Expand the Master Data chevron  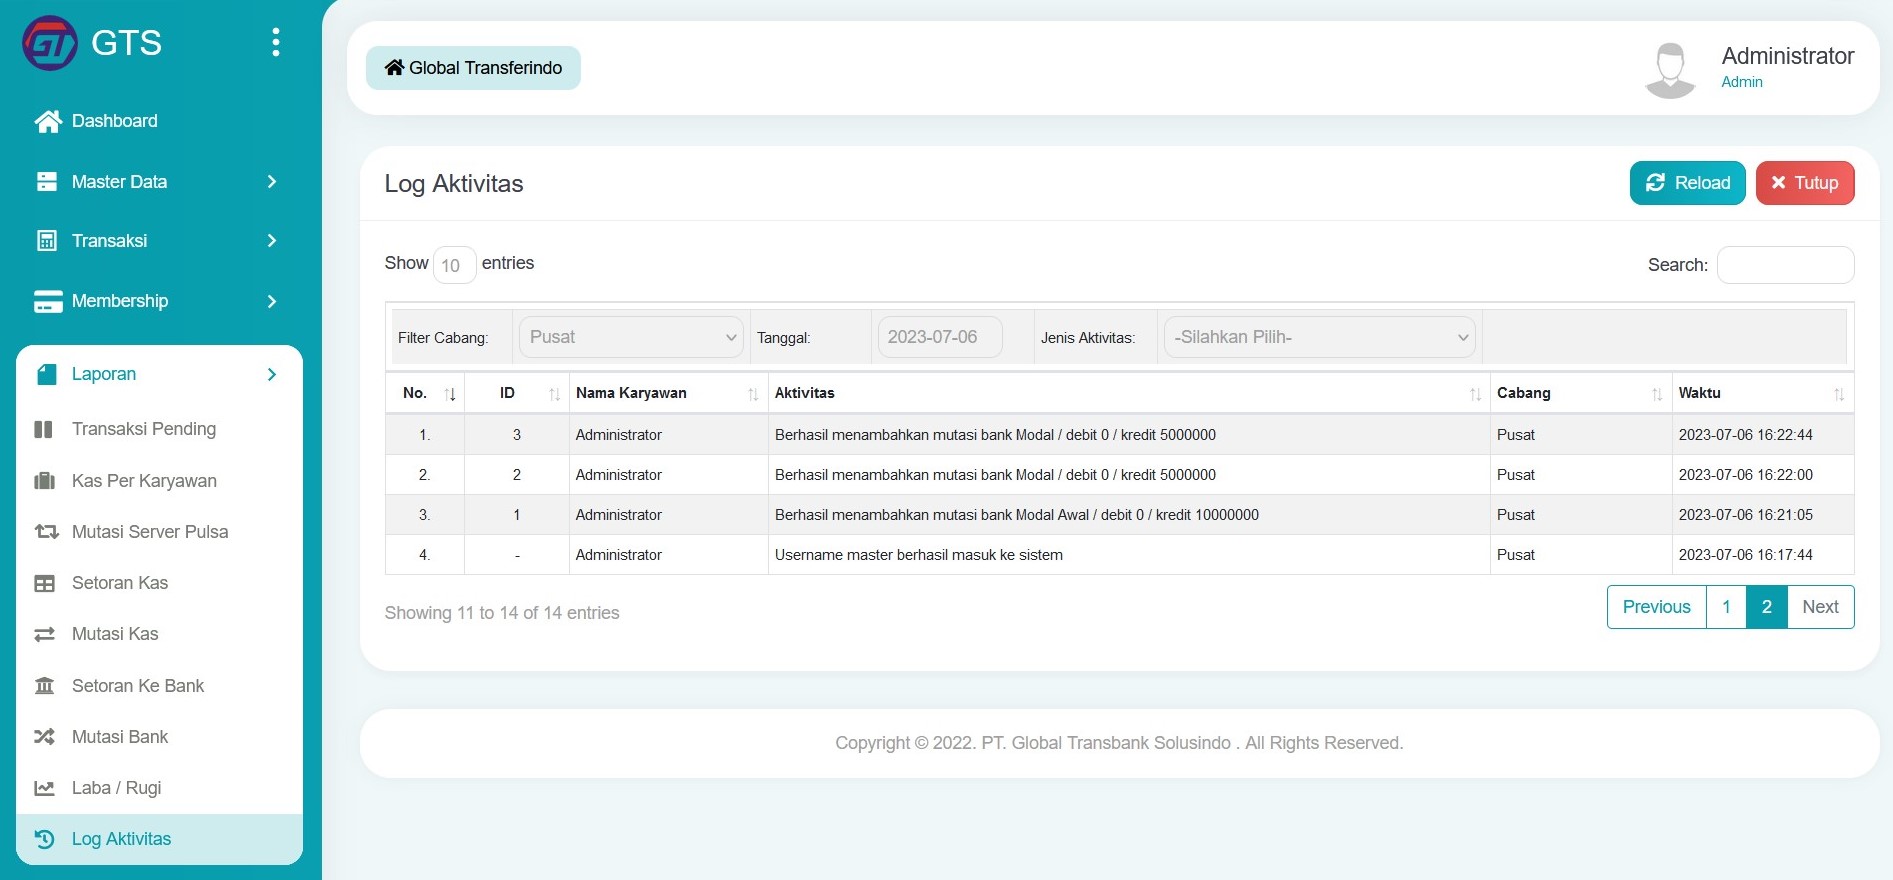pyautogui.click(x=271, y=182)
